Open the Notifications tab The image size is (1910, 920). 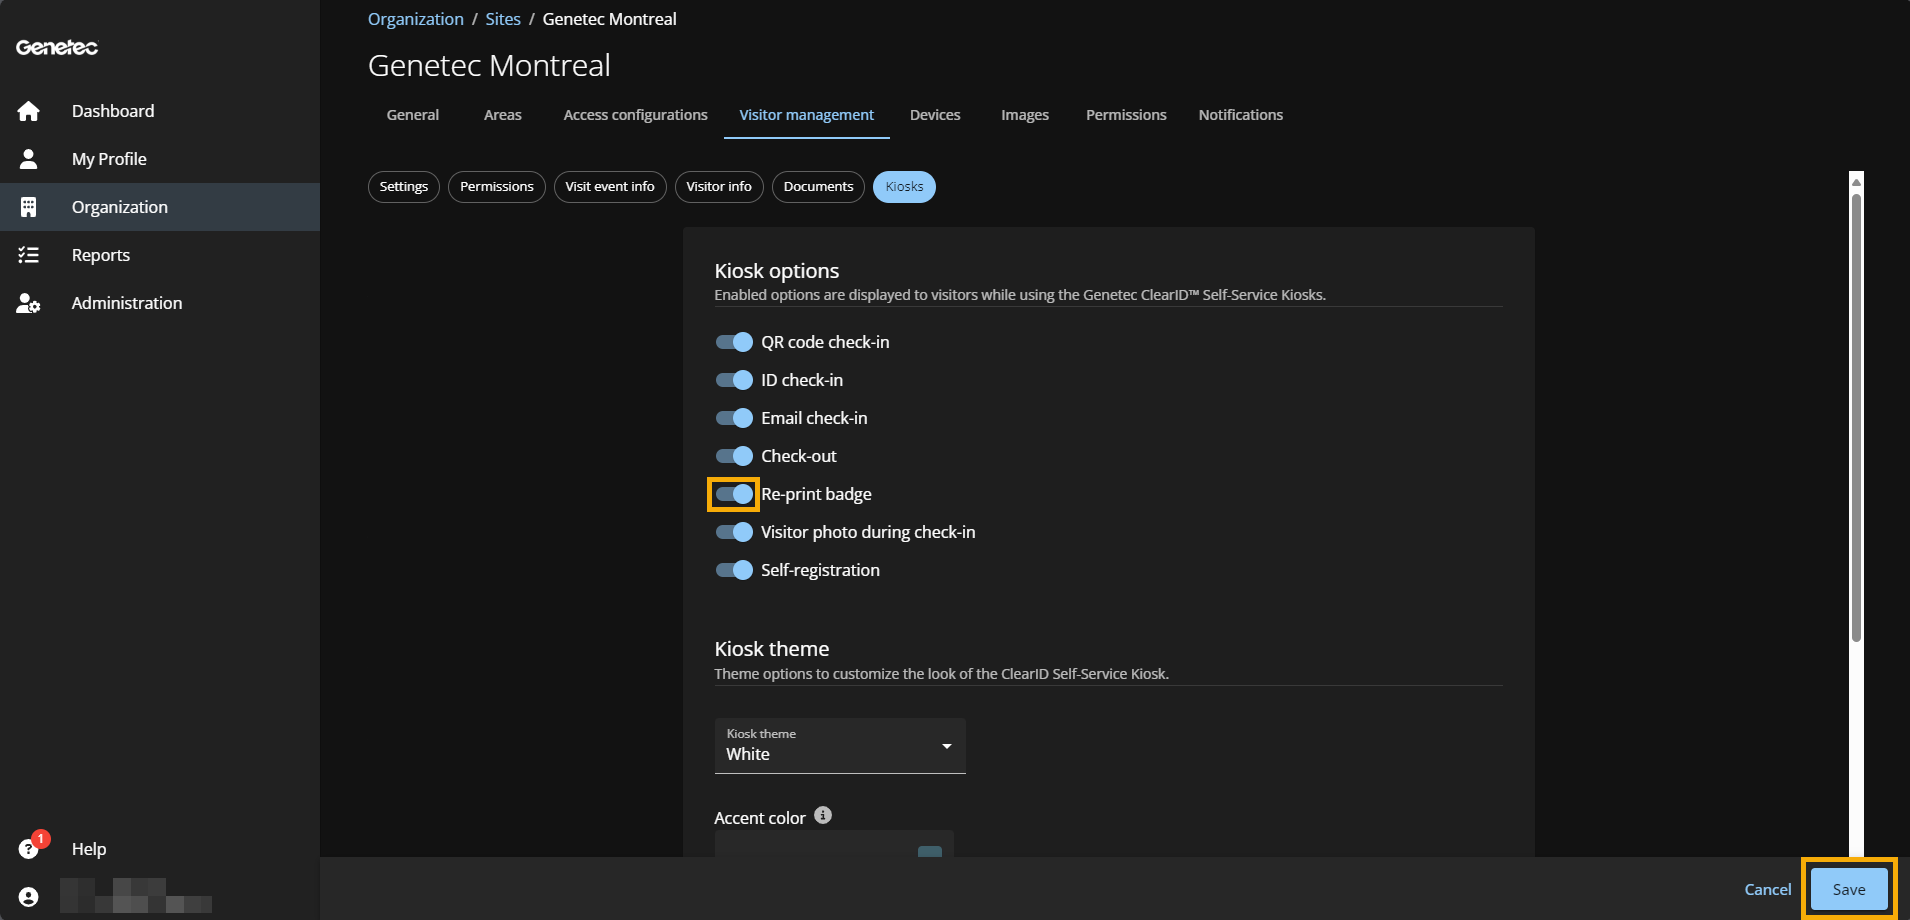click(x=1241, y=115)
